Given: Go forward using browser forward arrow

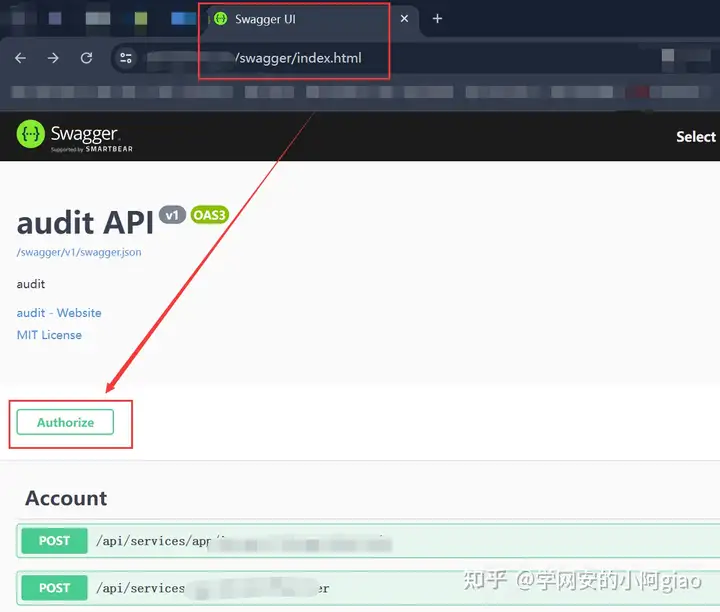Looking at the screenshot, I should 53,58.
